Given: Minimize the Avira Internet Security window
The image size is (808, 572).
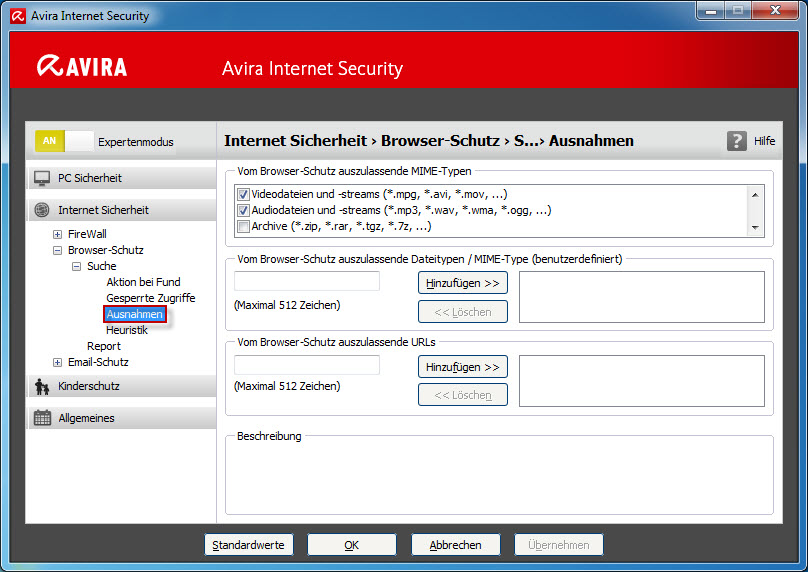Looking at the screenshot, I should (x=711, y=11).
